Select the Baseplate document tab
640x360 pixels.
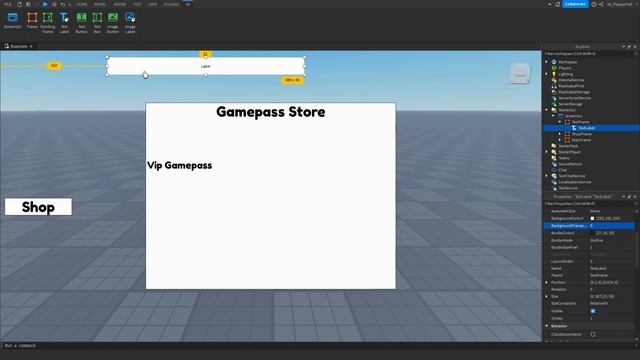coord(18,47)
